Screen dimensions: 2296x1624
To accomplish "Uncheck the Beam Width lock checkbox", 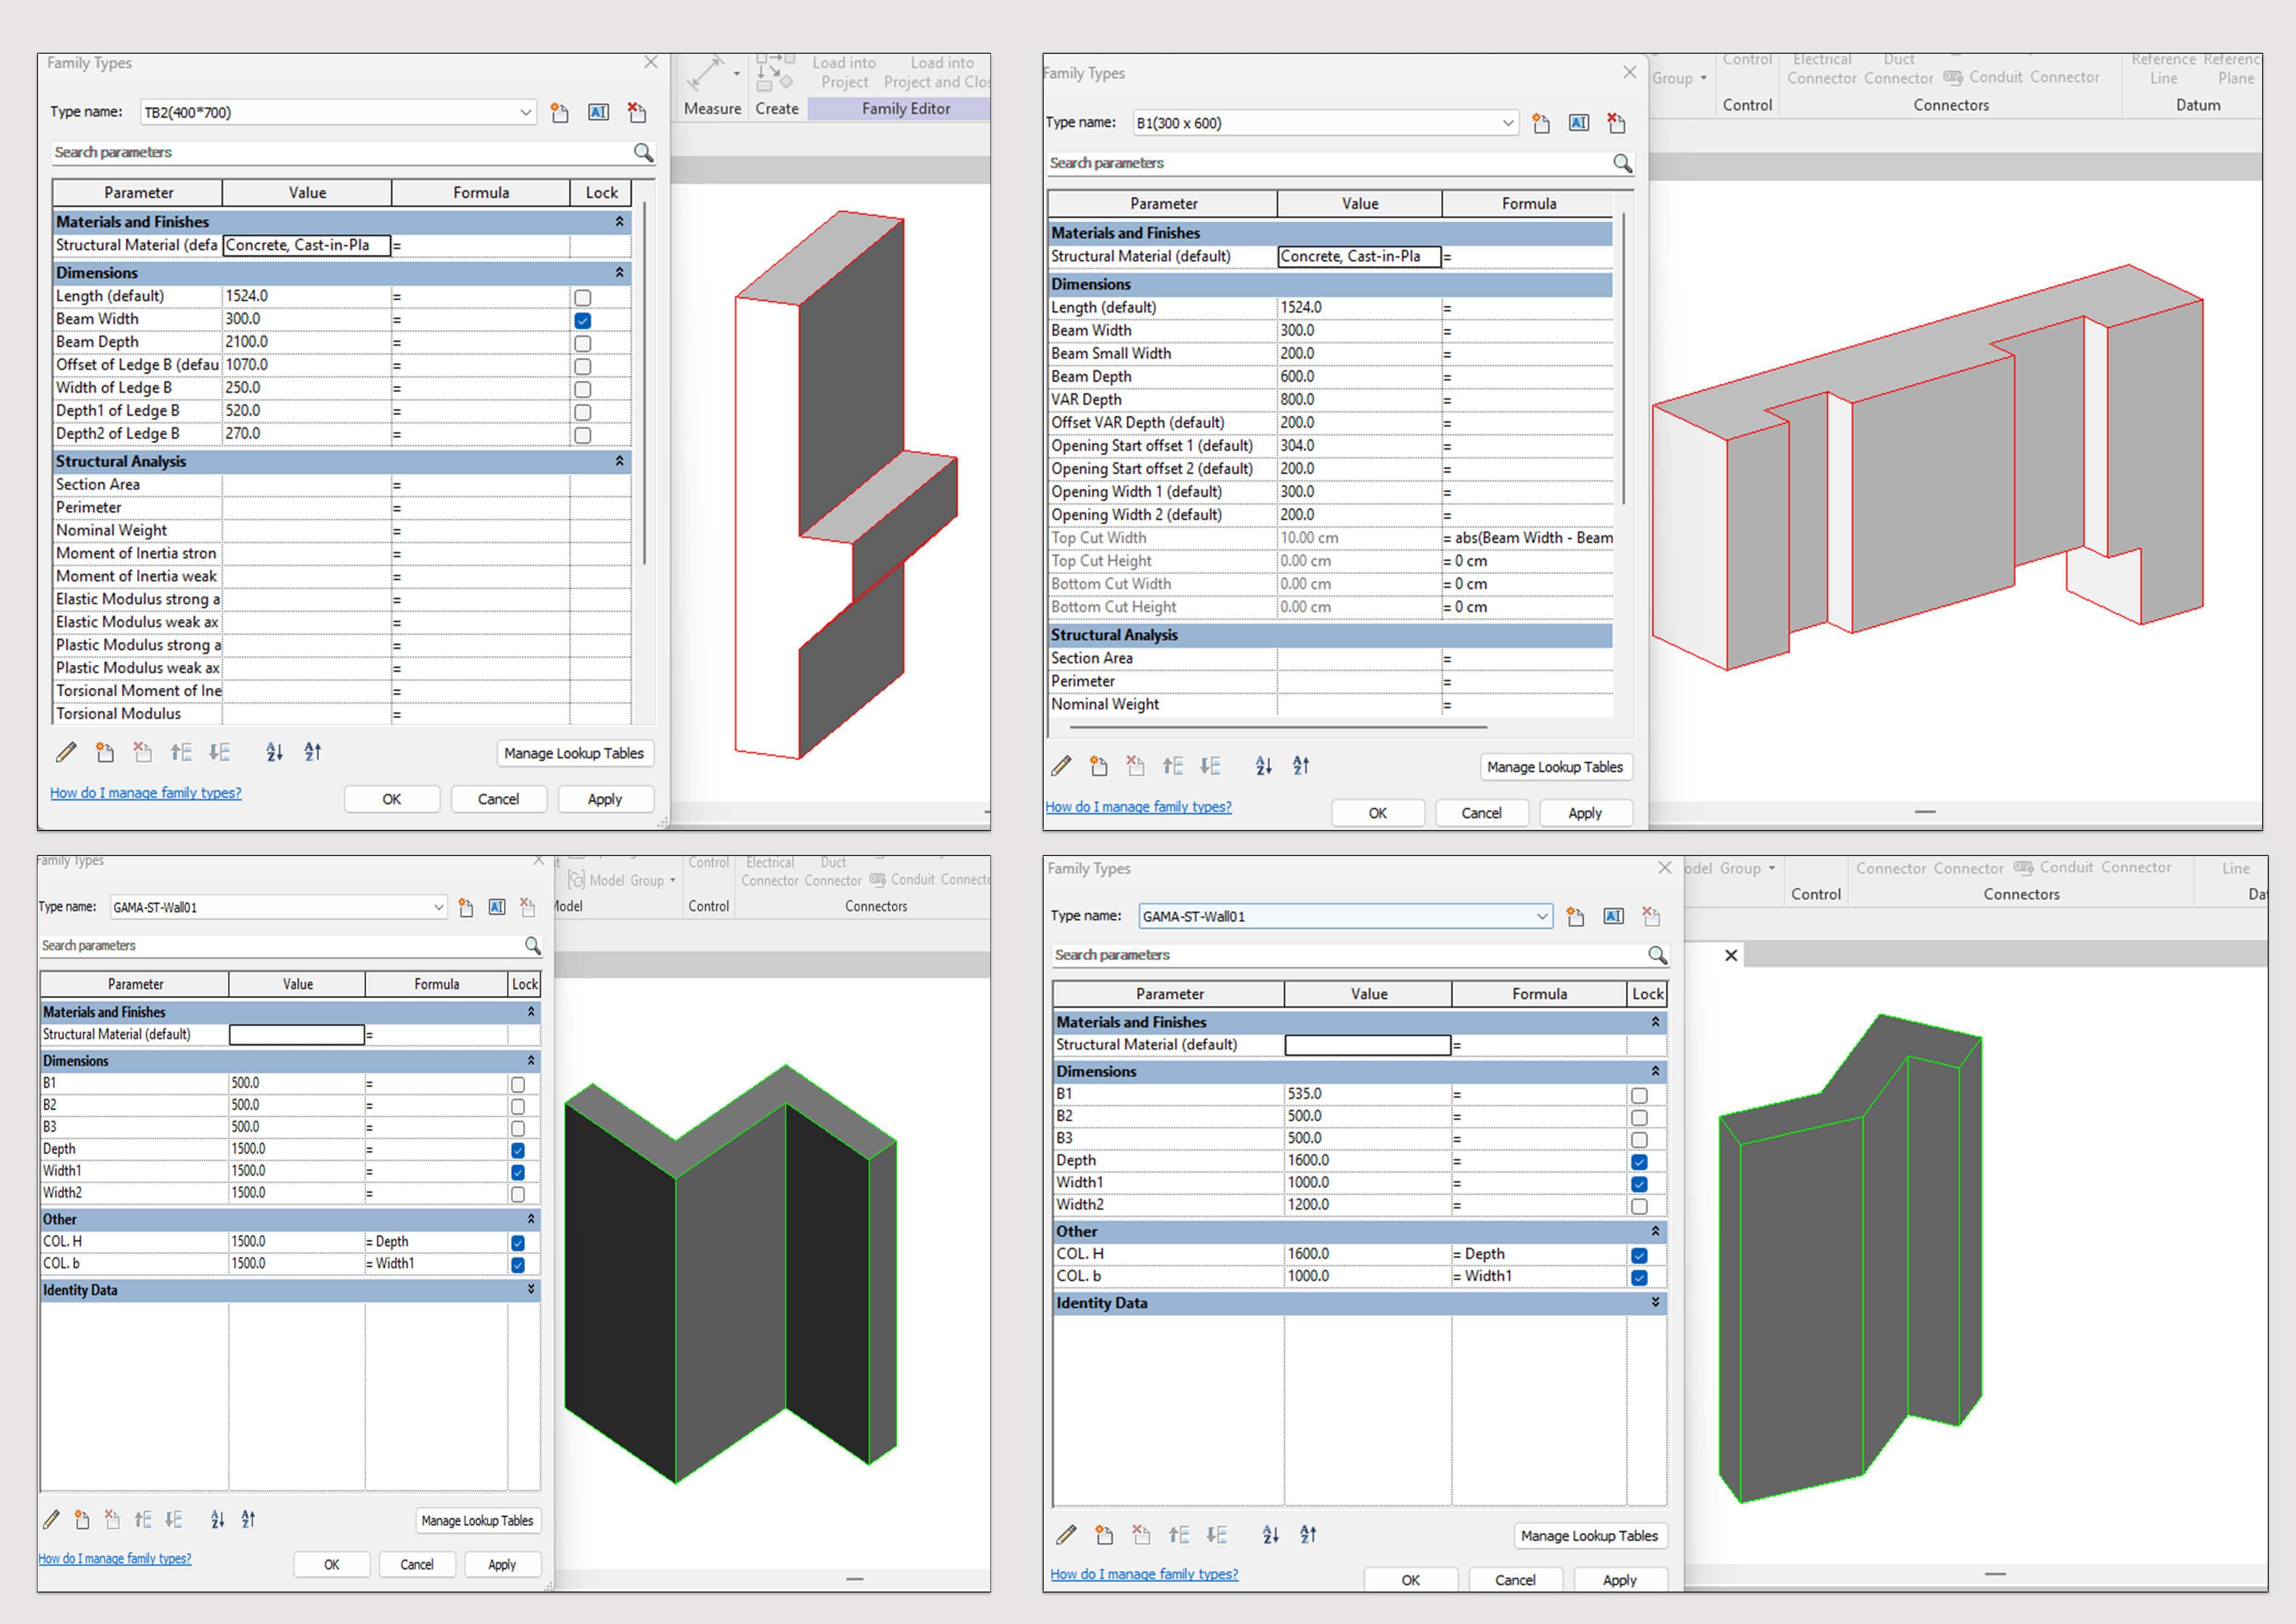I will (582, 320).
